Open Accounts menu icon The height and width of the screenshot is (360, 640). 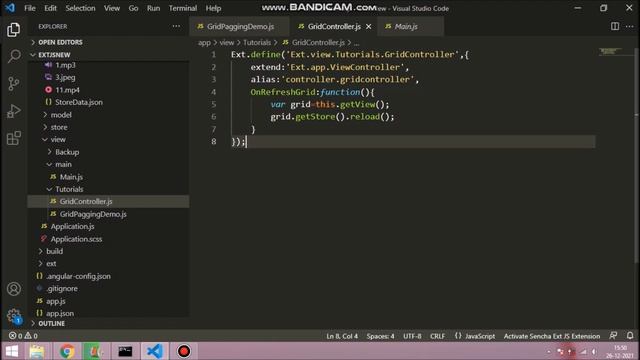pos(13,289)
